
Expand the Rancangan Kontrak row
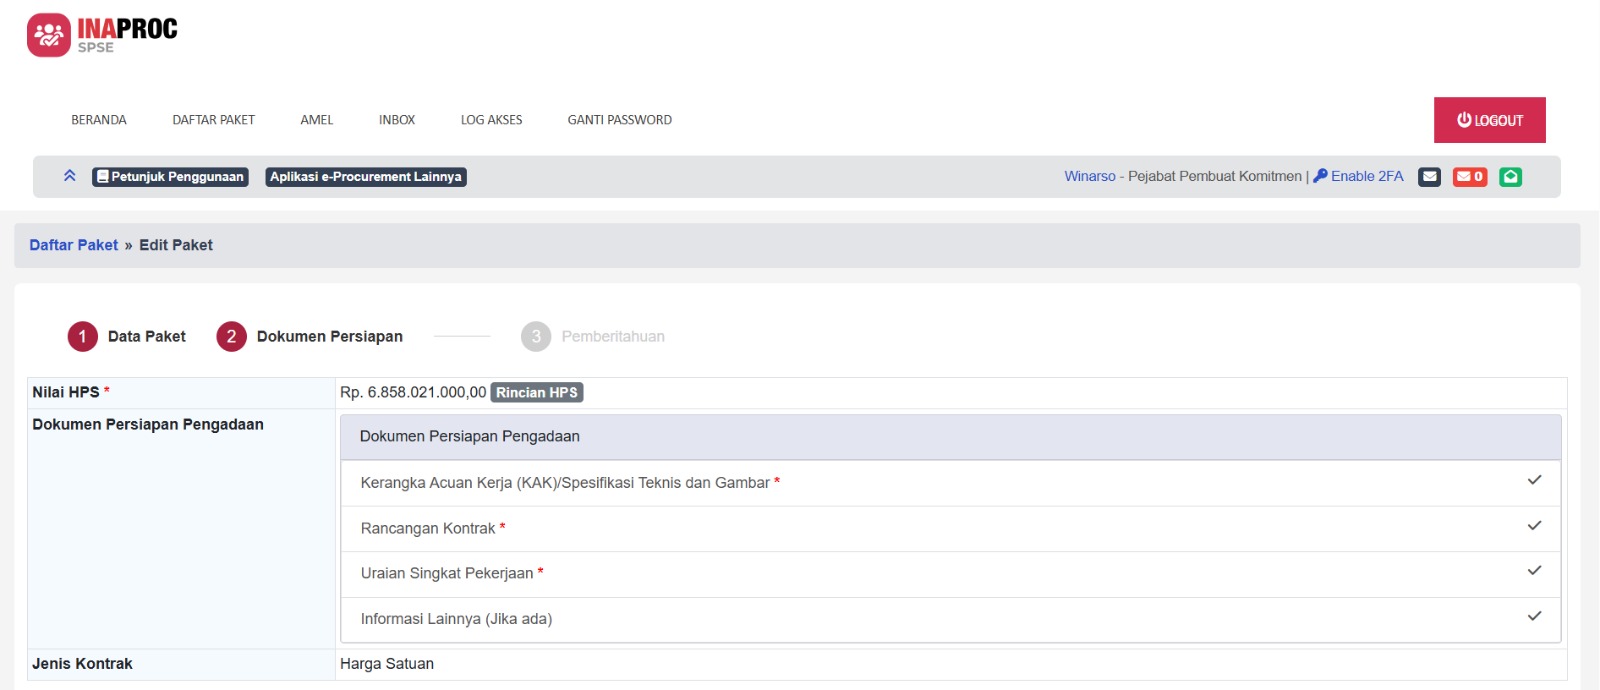tap(950, 528)
